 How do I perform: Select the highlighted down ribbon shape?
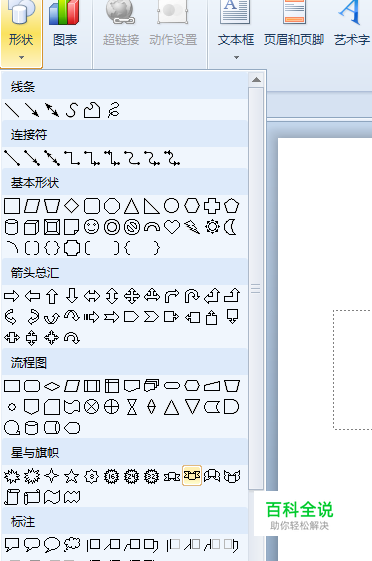click(x=192, y=475)
